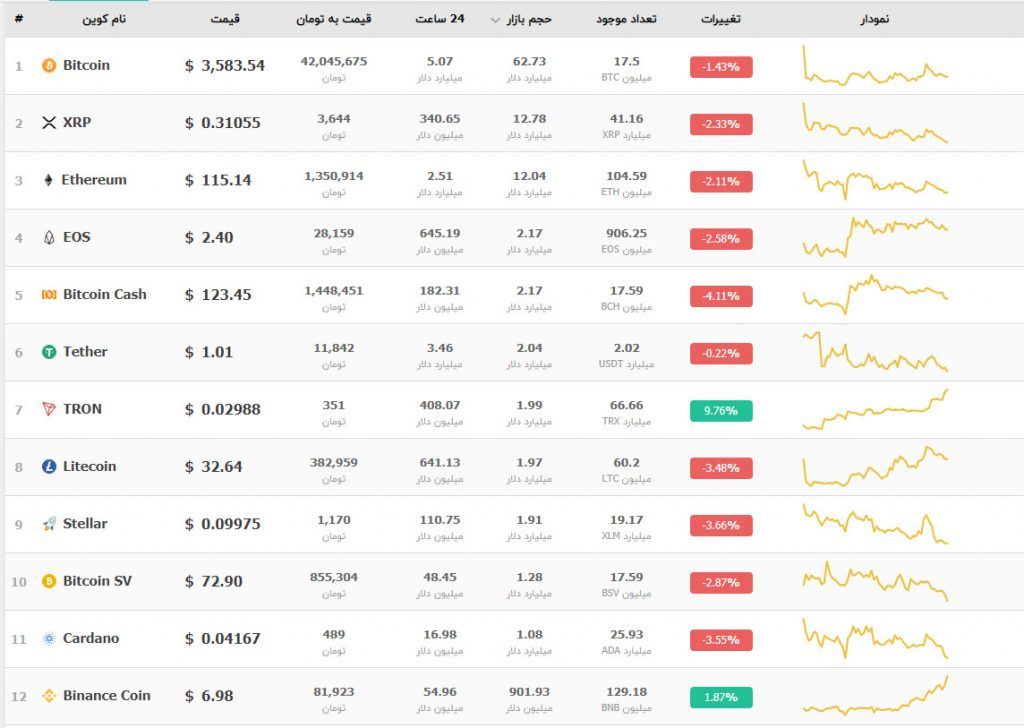Sort by market cap dropdown arrow
Image resolution: width=1024 pixels, height=728 pixels.
(x=495, y=20)
